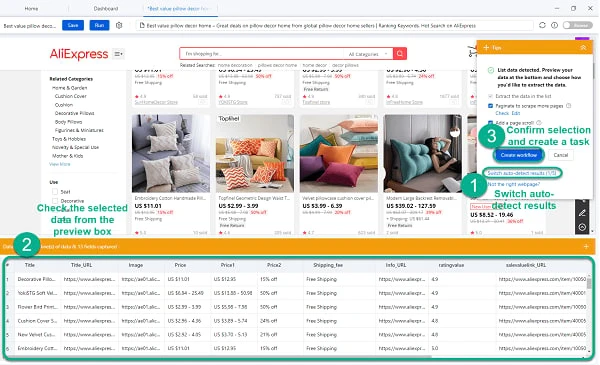This screenshot has width=600, height=365.
Task: Click the red AliExpress search button
Action: (x=400, y=54)
